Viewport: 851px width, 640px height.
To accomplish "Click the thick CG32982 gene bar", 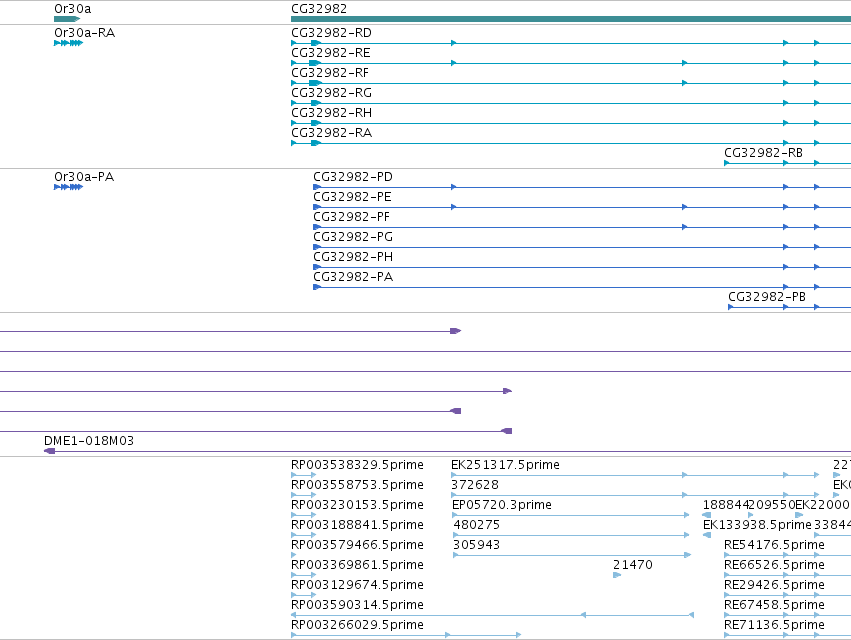I will 571,19.
